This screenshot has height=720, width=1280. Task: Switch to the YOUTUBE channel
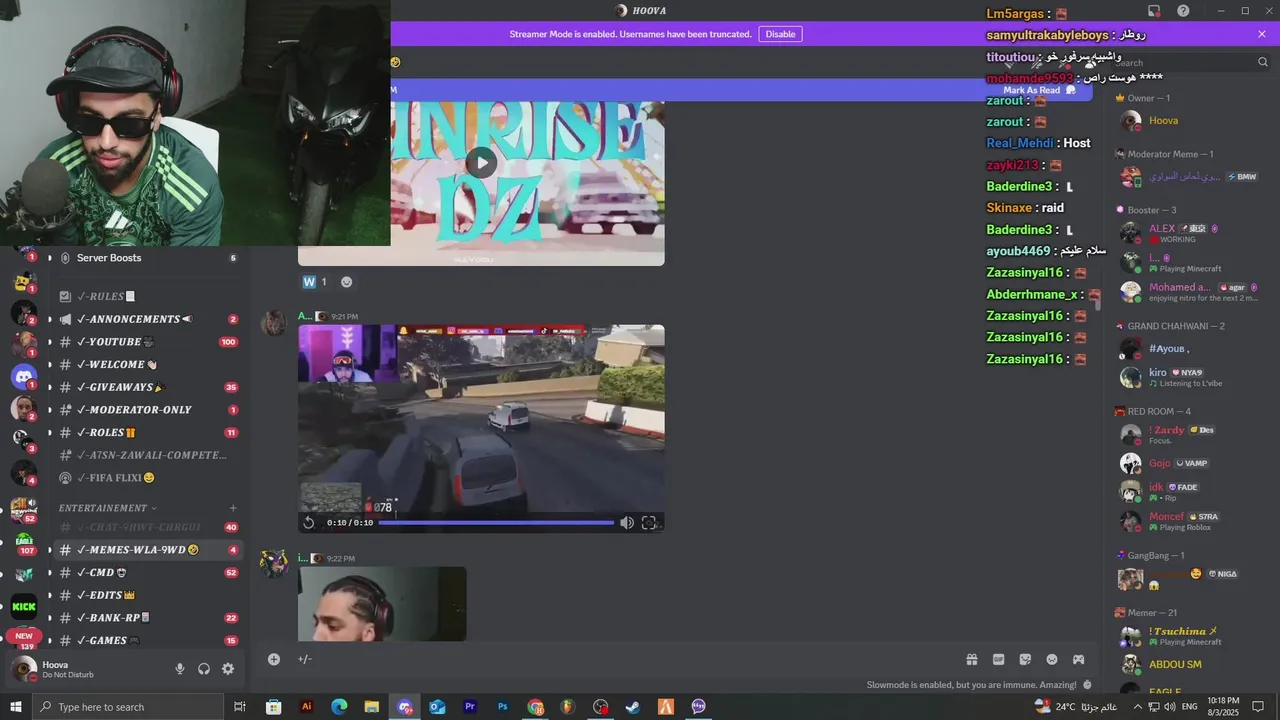(147, 342)
